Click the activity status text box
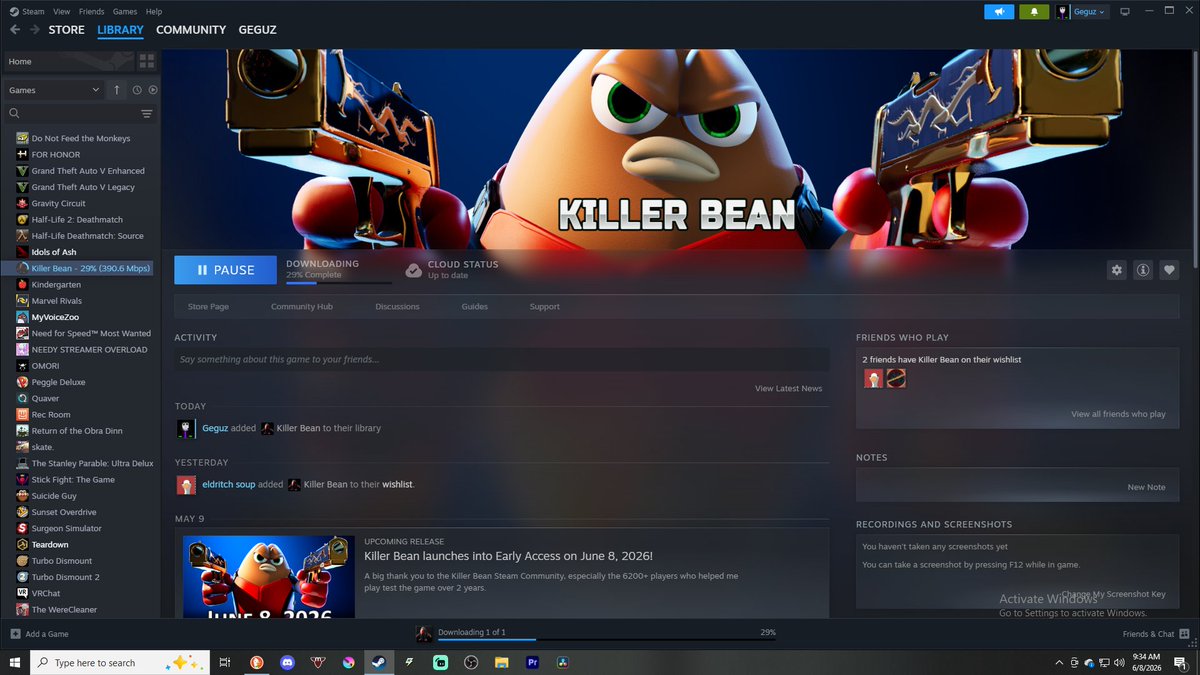1200x675 pixels. [x=502, y=359]
